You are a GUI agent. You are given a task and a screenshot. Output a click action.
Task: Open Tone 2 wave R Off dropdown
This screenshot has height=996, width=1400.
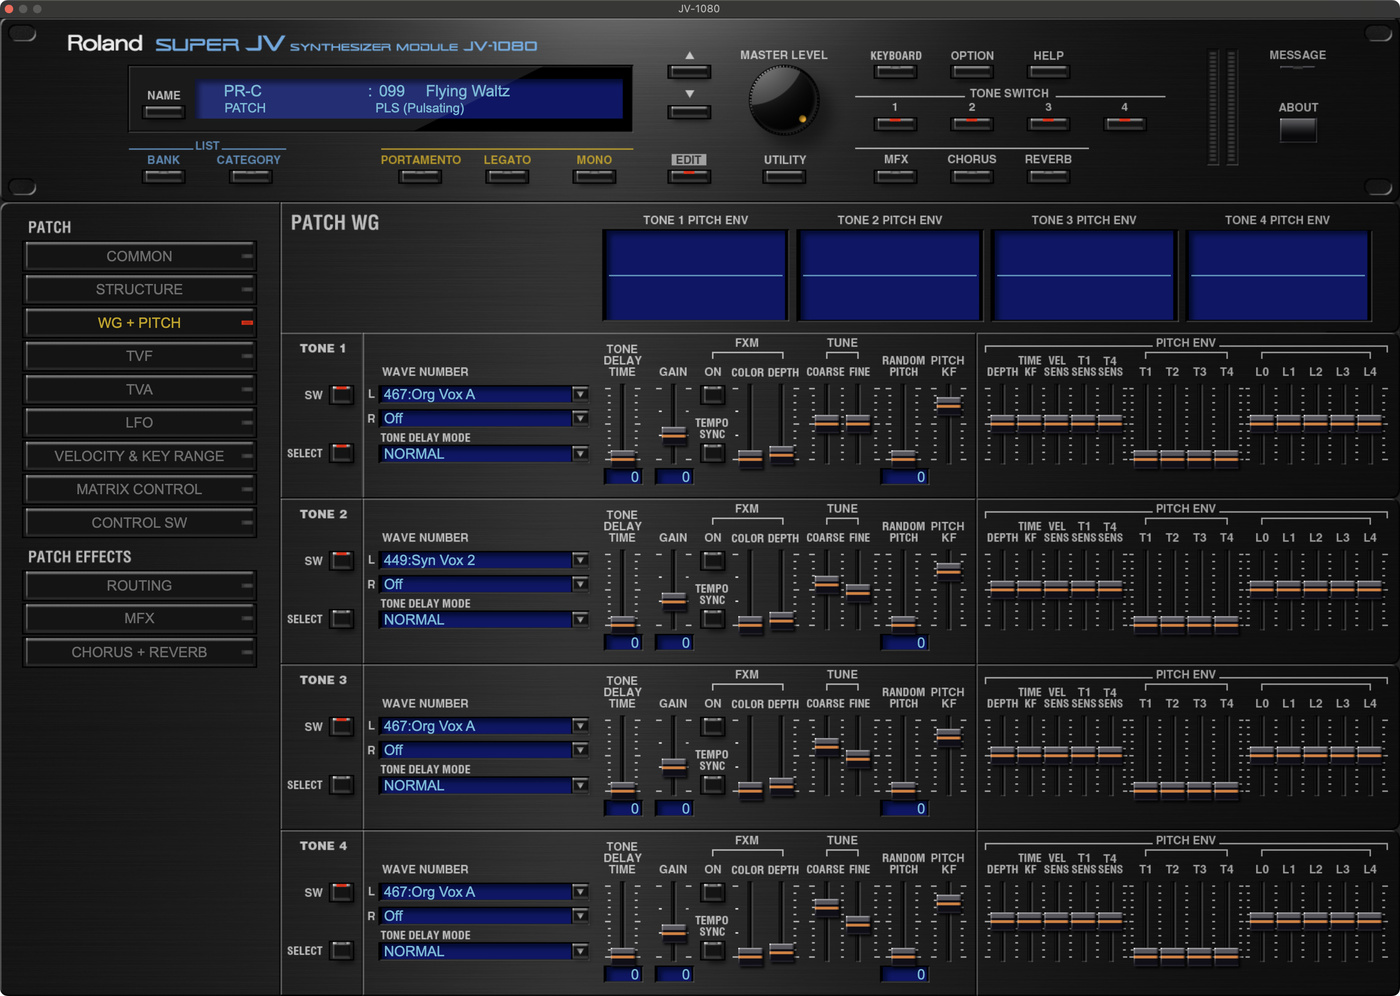tap(484, 584)
